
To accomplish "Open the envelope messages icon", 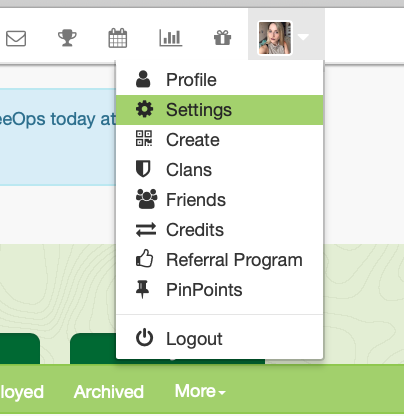I will tap(16, 38).
